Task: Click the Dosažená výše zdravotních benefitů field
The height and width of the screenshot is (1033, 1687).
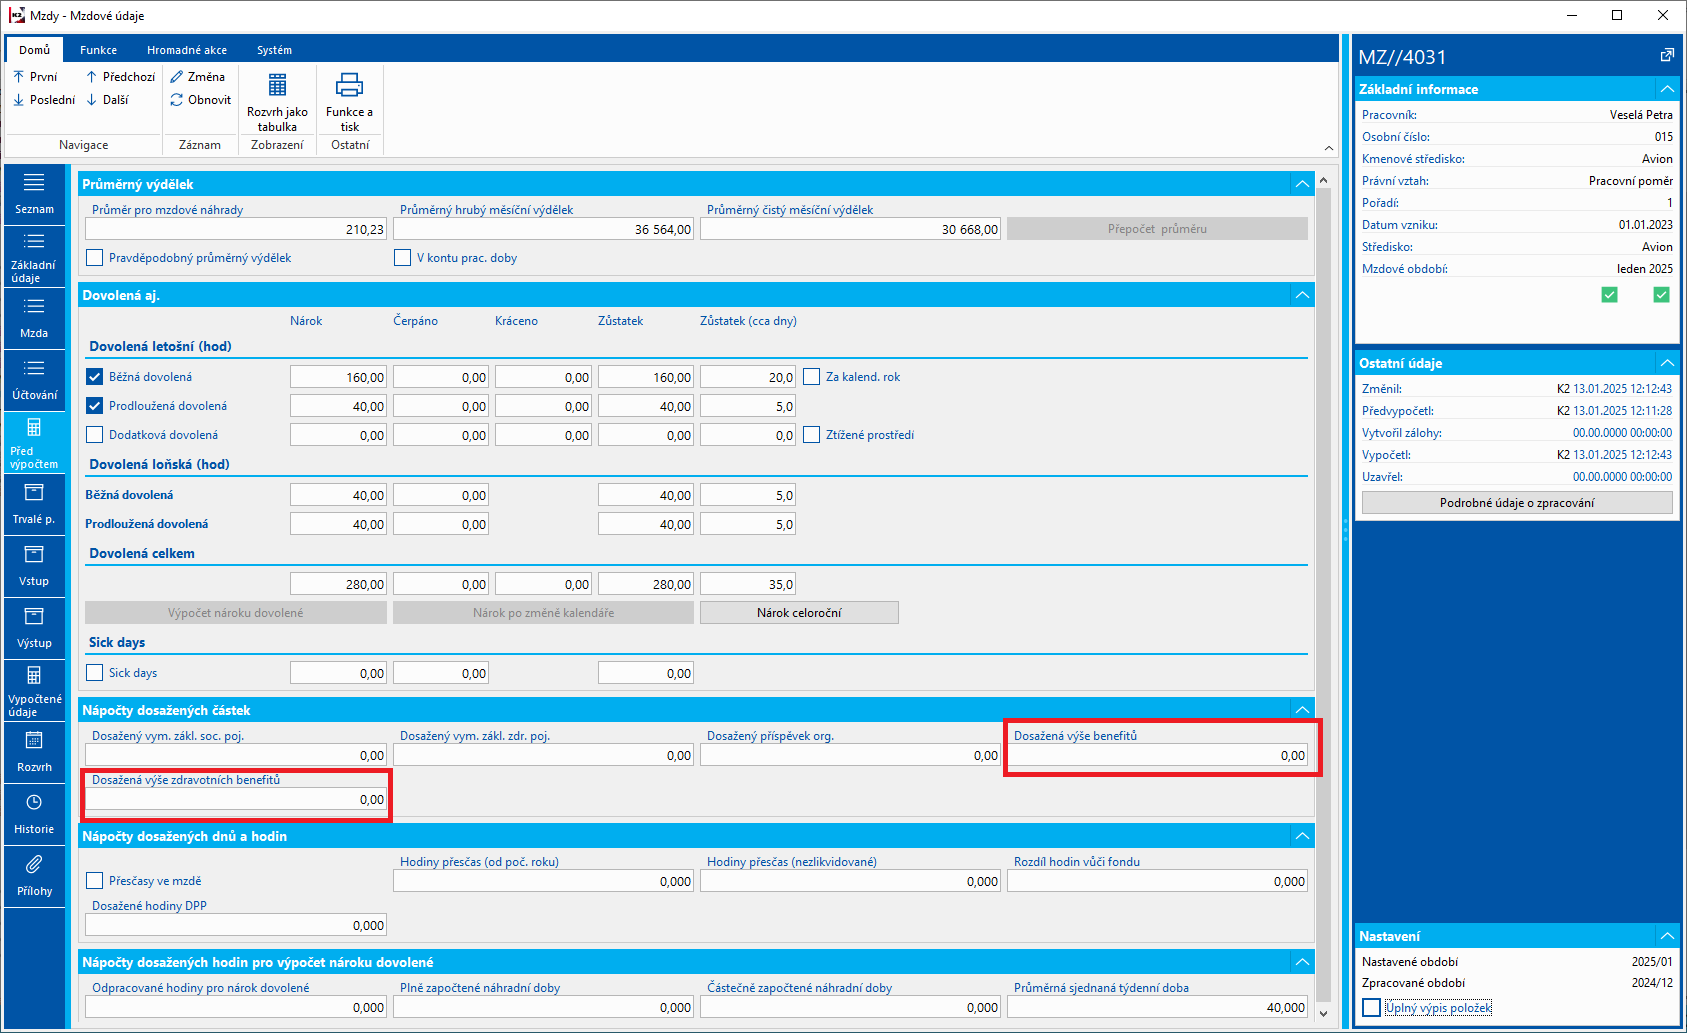Action: coord(236,799)
